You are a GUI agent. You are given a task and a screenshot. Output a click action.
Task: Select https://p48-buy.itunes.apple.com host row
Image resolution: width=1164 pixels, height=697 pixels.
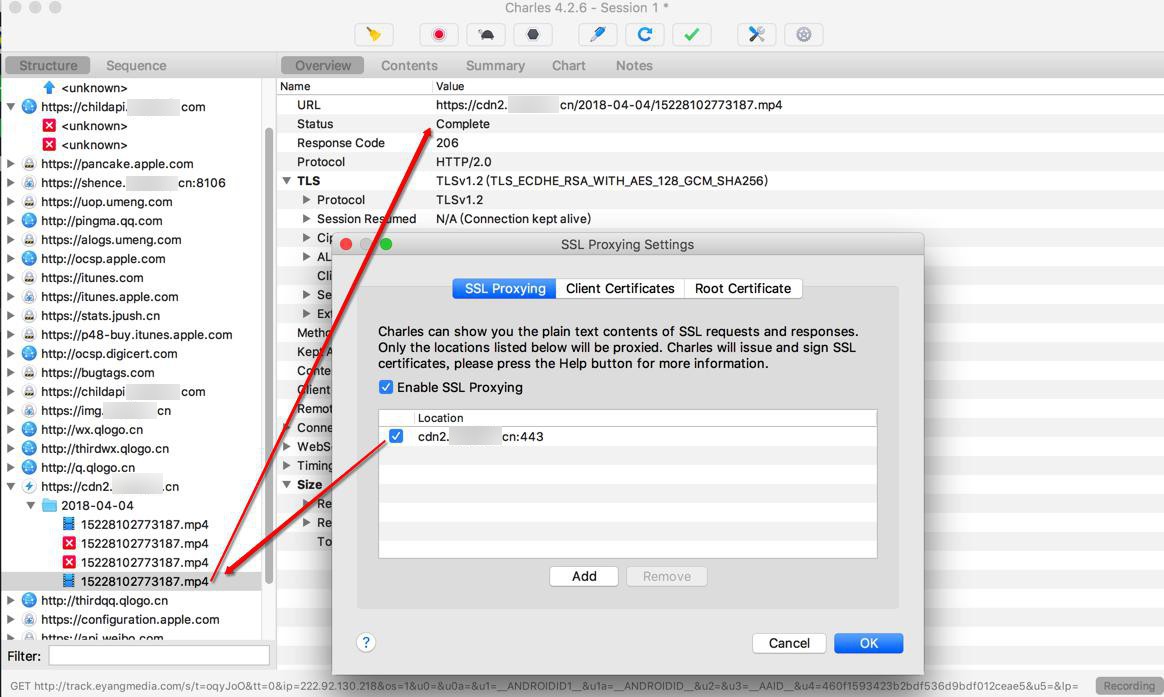(x=137, y=335)
